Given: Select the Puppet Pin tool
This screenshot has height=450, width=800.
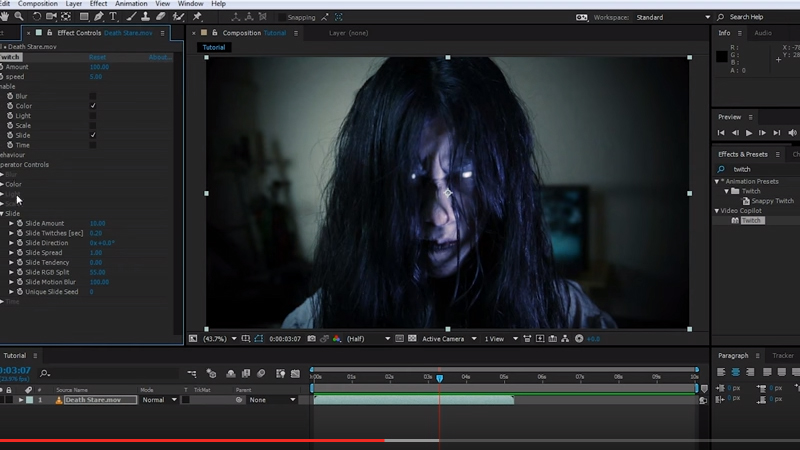Looking at the screenshot, I should pos(197,17).
